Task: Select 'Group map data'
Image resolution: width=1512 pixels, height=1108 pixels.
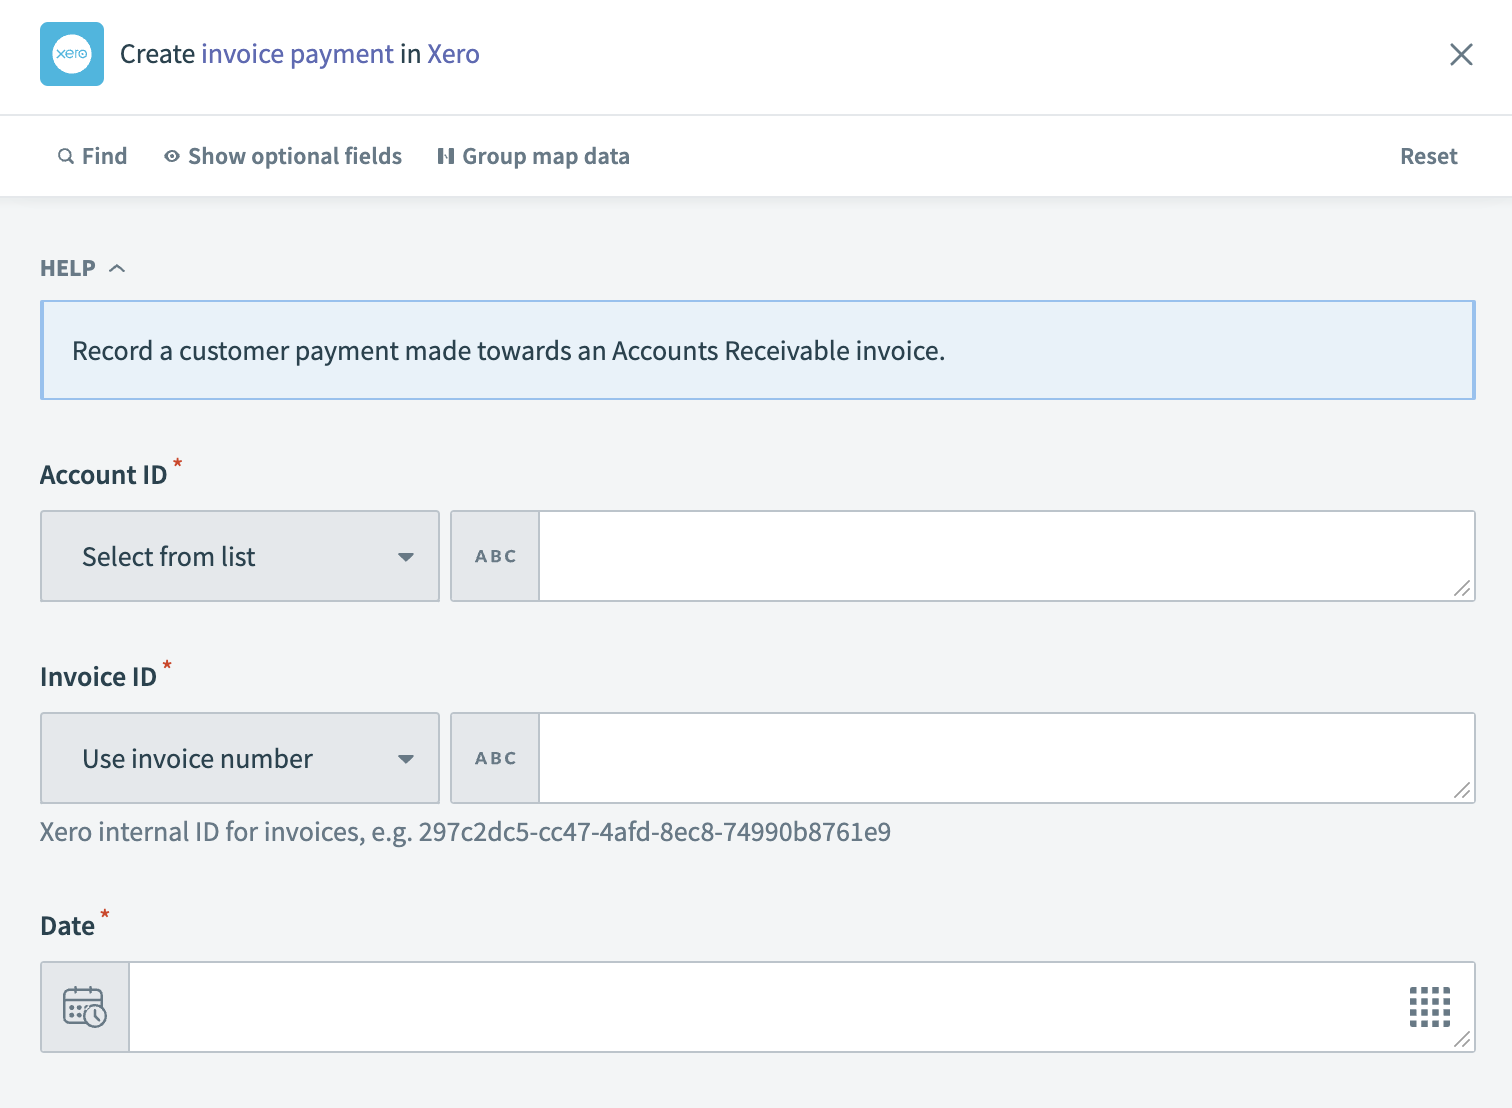Action: point(546,156)
